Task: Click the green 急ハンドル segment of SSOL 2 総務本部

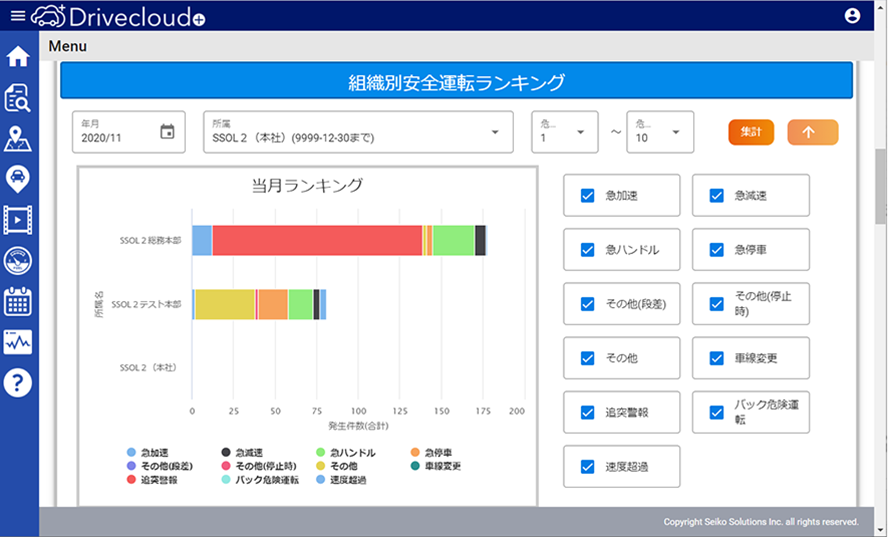Action: pyautogui.click(x=453, y=240)
